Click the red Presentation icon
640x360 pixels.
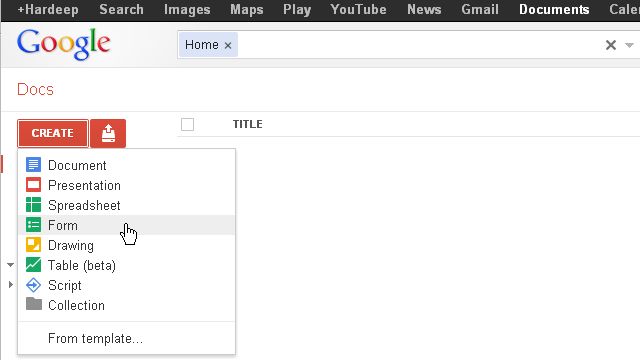point(33,185)
